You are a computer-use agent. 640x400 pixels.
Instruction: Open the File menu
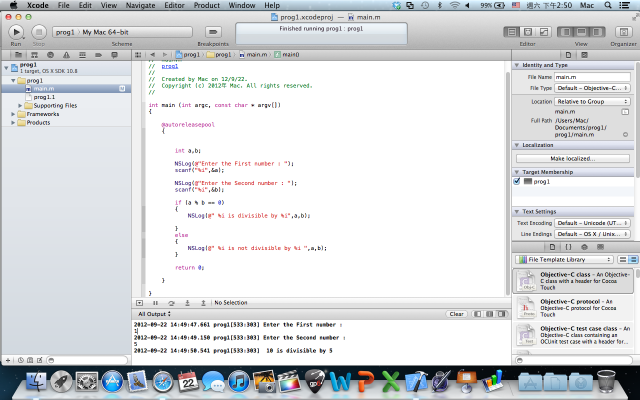click(63, 5)
